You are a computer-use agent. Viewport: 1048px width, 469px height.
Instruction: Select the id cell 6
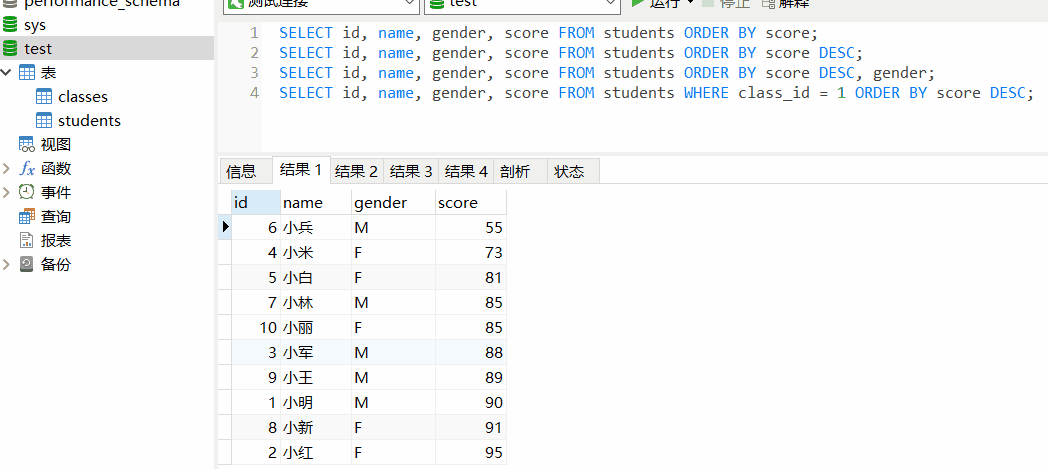click(256, 228)
